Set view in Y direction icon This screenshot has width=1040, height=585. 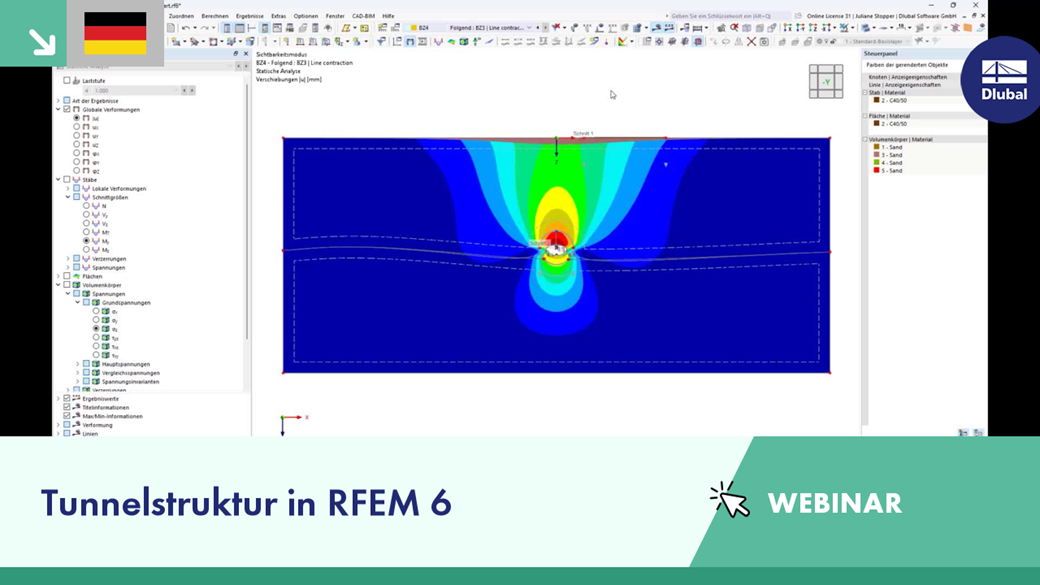point(800,28)
